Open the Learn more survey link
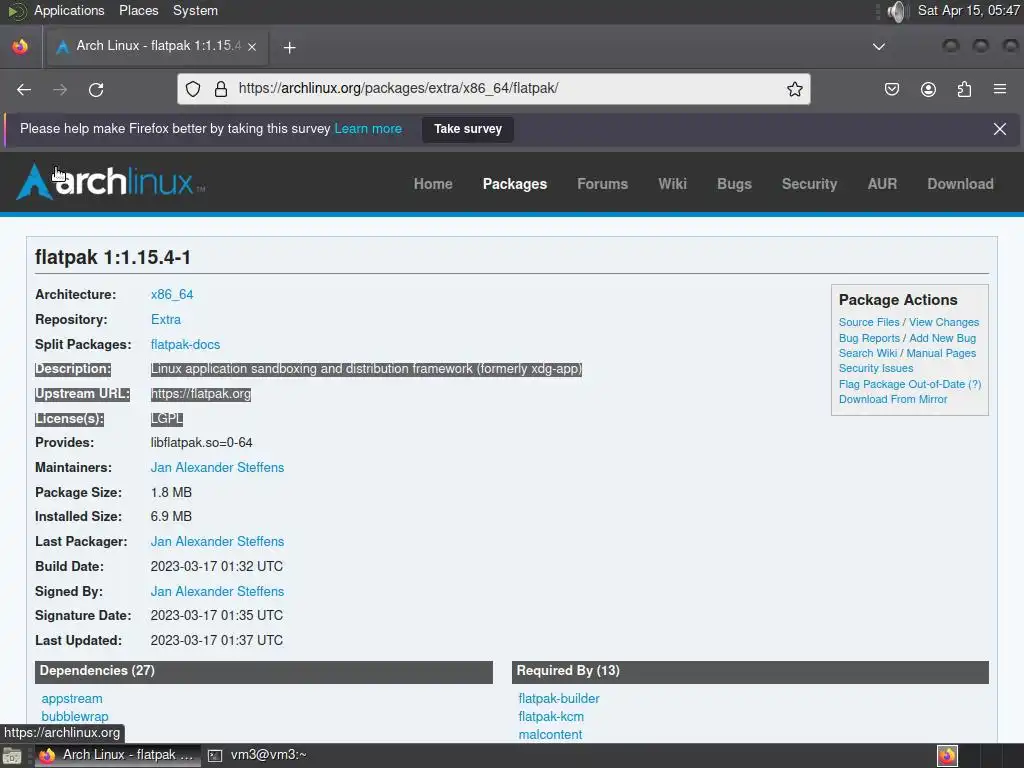 point(368,129)
